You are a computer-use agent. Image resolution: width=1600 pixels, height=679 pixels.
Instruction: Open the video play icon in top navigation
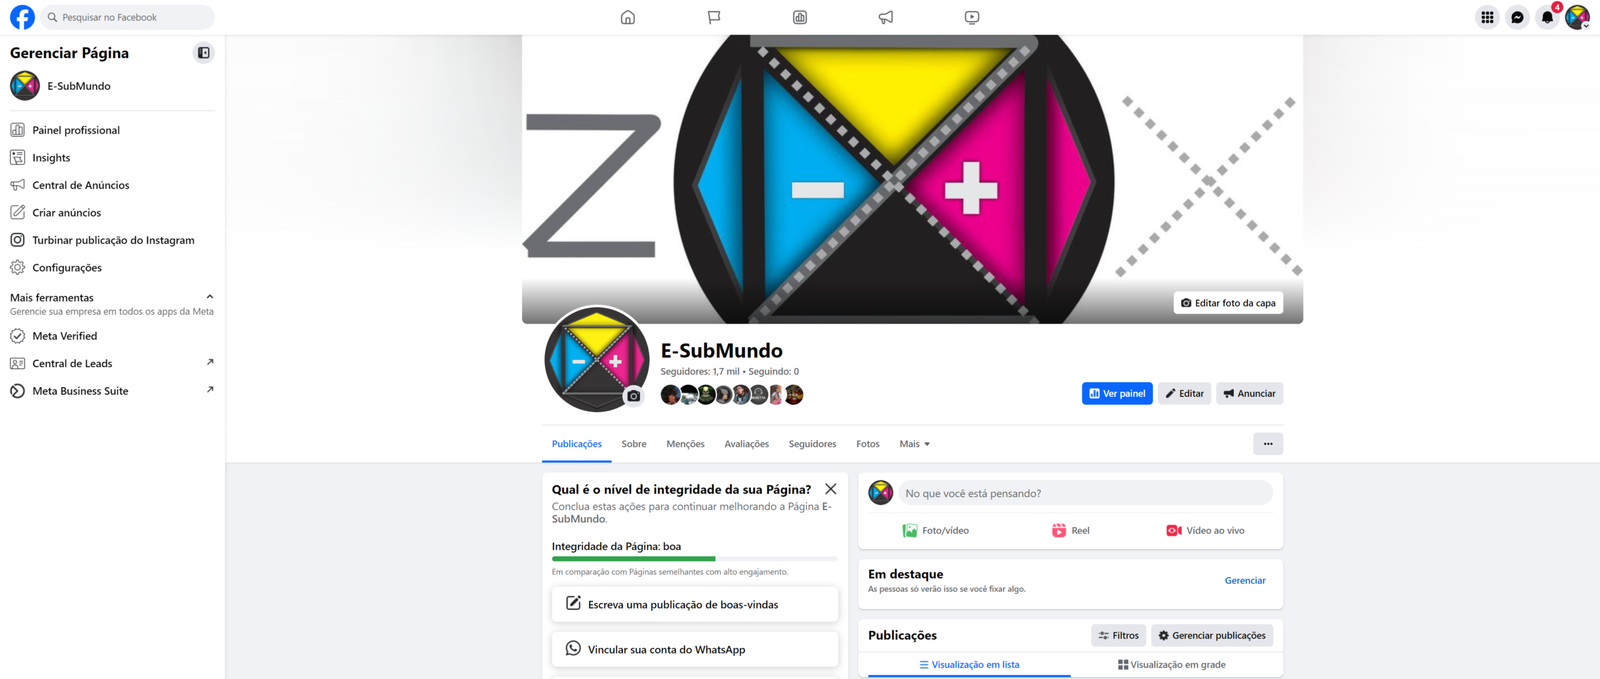pos(972,17)
